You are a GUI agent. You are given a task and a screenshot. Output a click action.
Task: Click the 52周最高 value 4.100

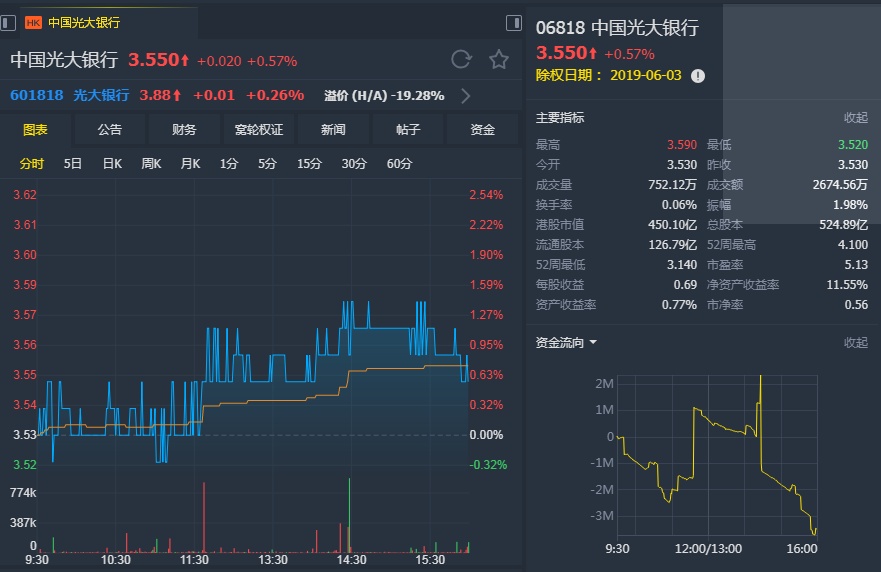click(x=853, y=245)
